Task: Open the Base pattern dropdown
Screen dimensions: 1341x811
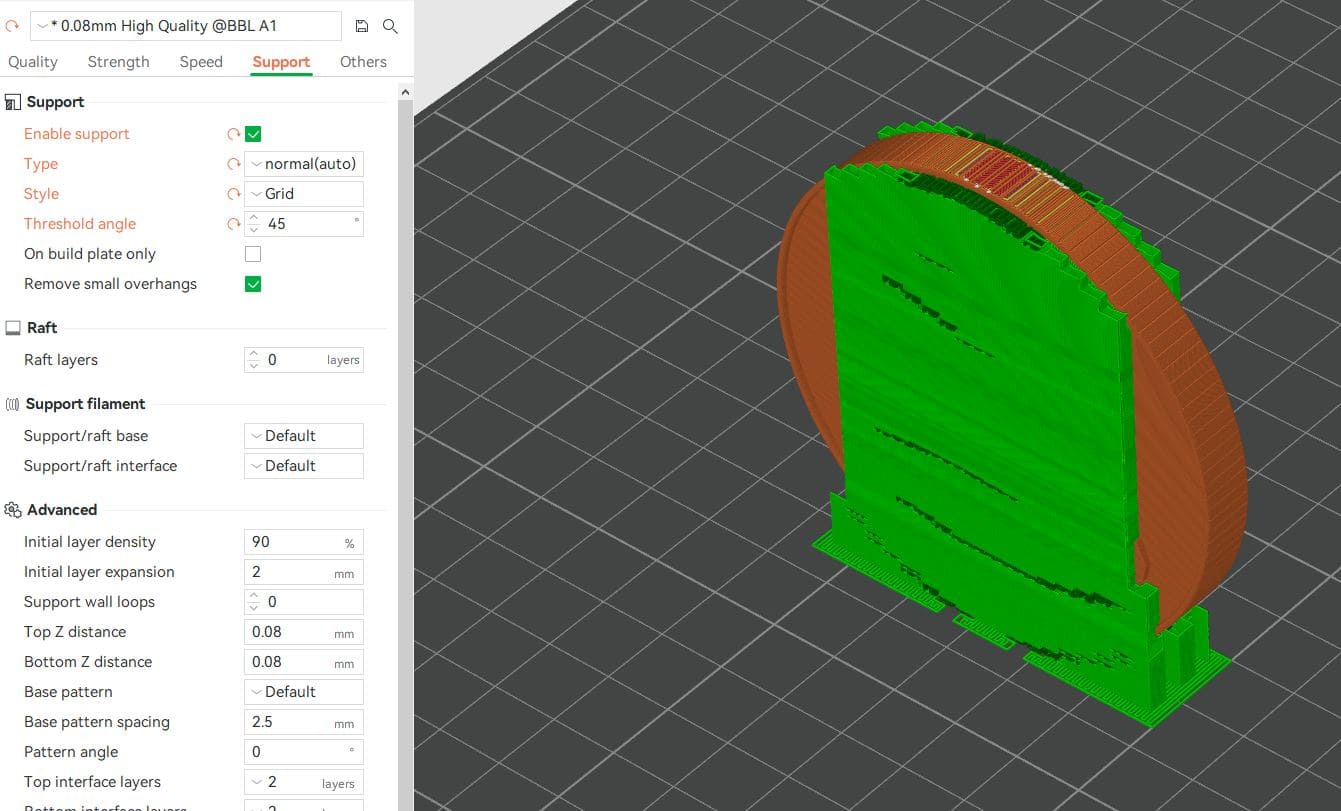Action: click(x=304, y=692)
